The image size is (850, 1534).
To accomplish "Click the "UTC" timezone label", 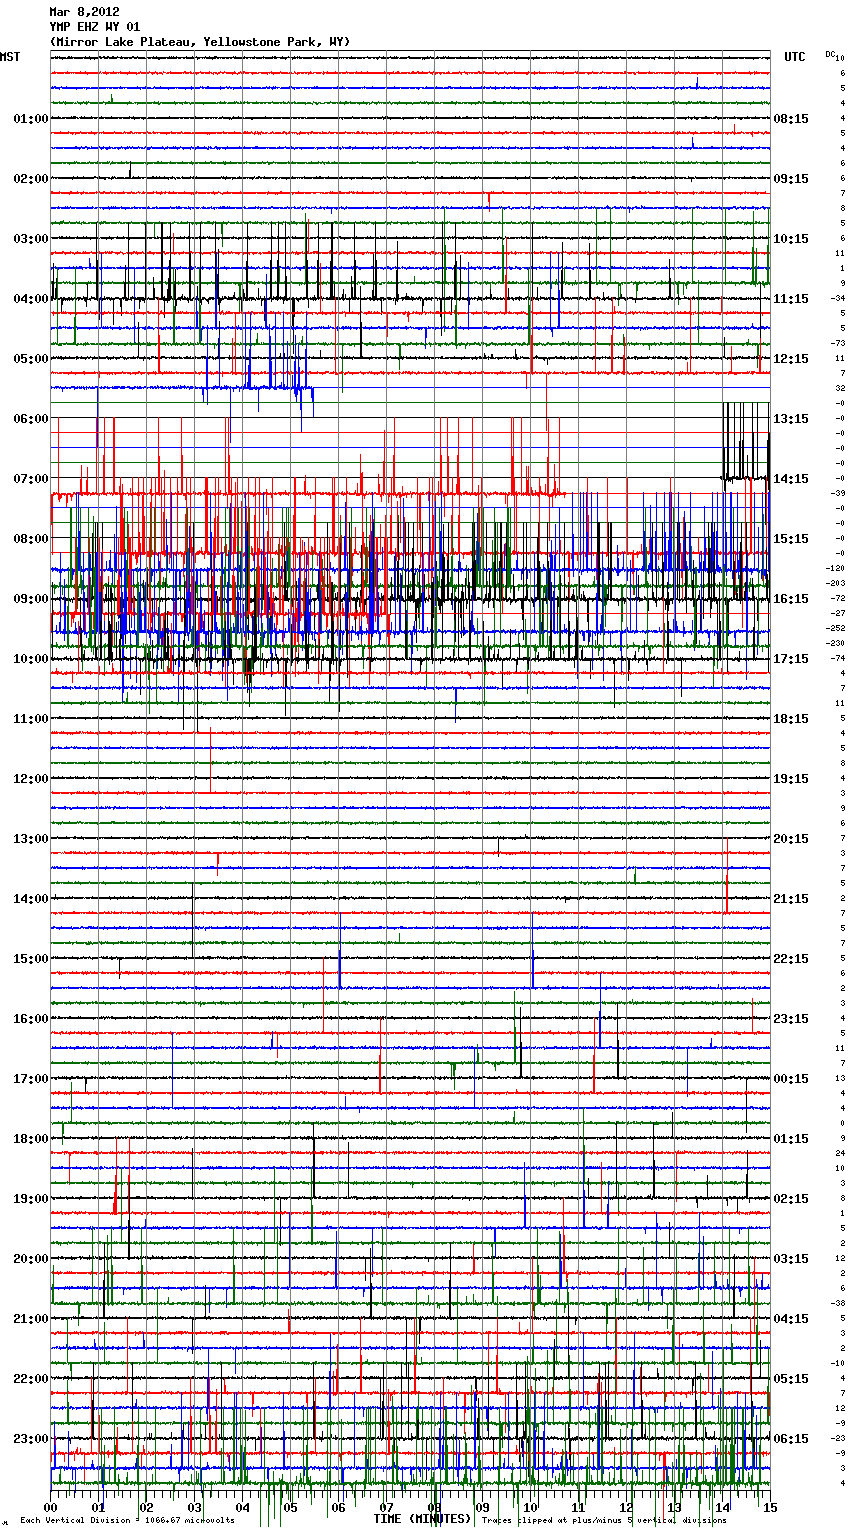I will point(795,57).
